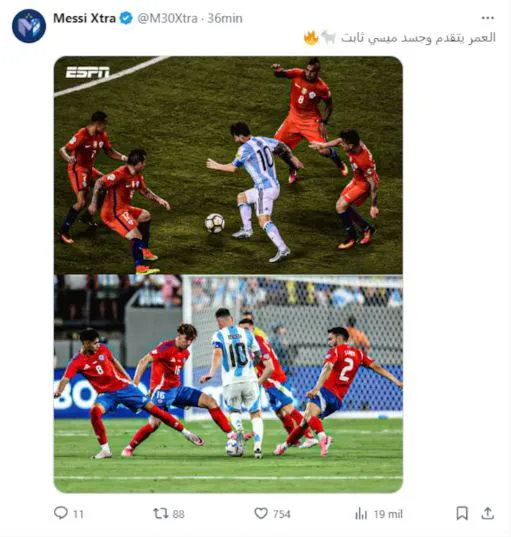The width and height of the screenshot is (511, 537).
Task: Share the tweet via upload arrow icon
Action: [x=487, y=513]
